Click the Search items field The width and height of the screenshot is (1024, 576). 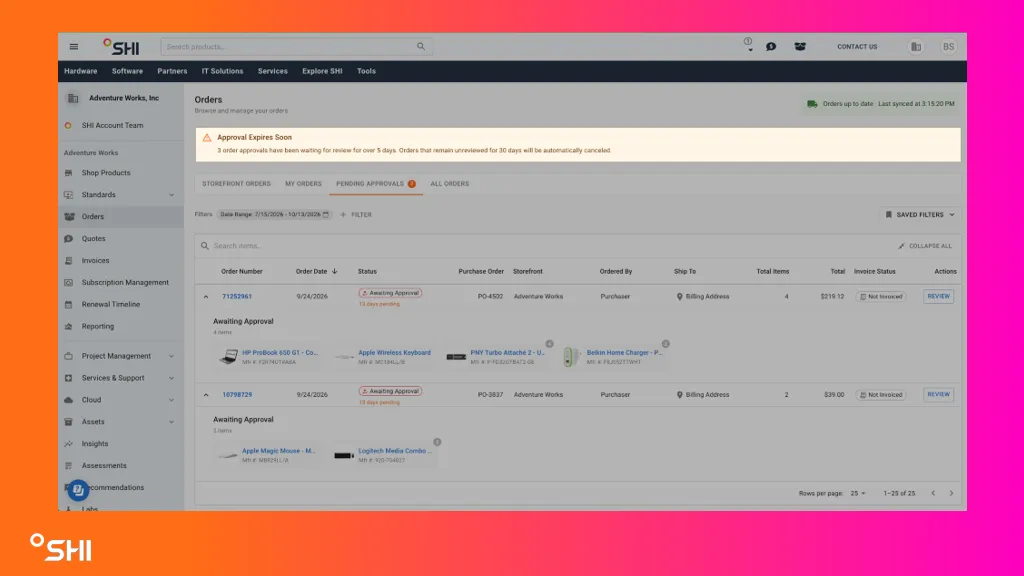pyautogui.click(x=549, y=246)
